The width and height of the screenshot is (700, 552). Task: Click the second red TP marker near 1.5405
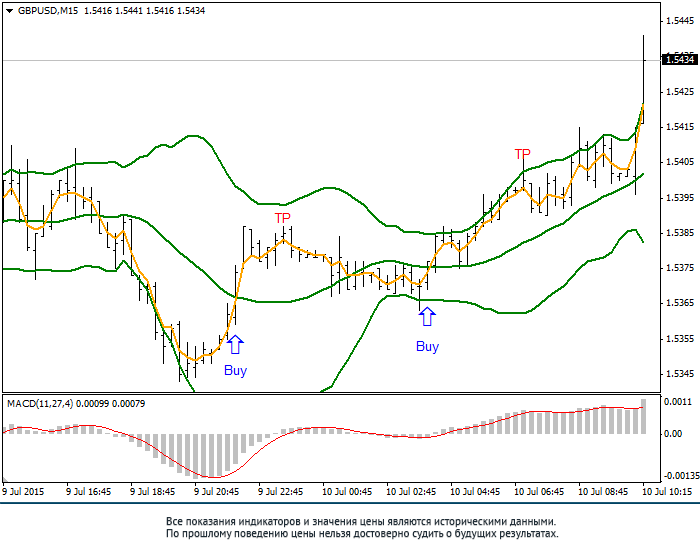pos(522,154)
